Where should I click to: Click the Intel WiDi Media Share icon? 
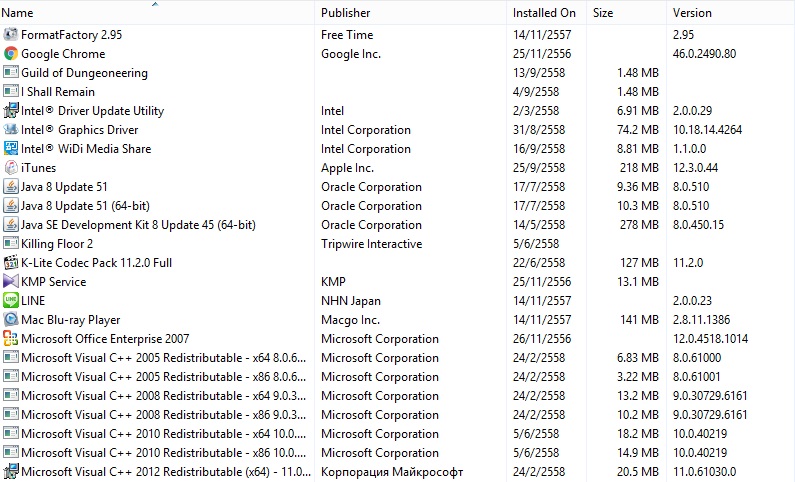(11, 149)
